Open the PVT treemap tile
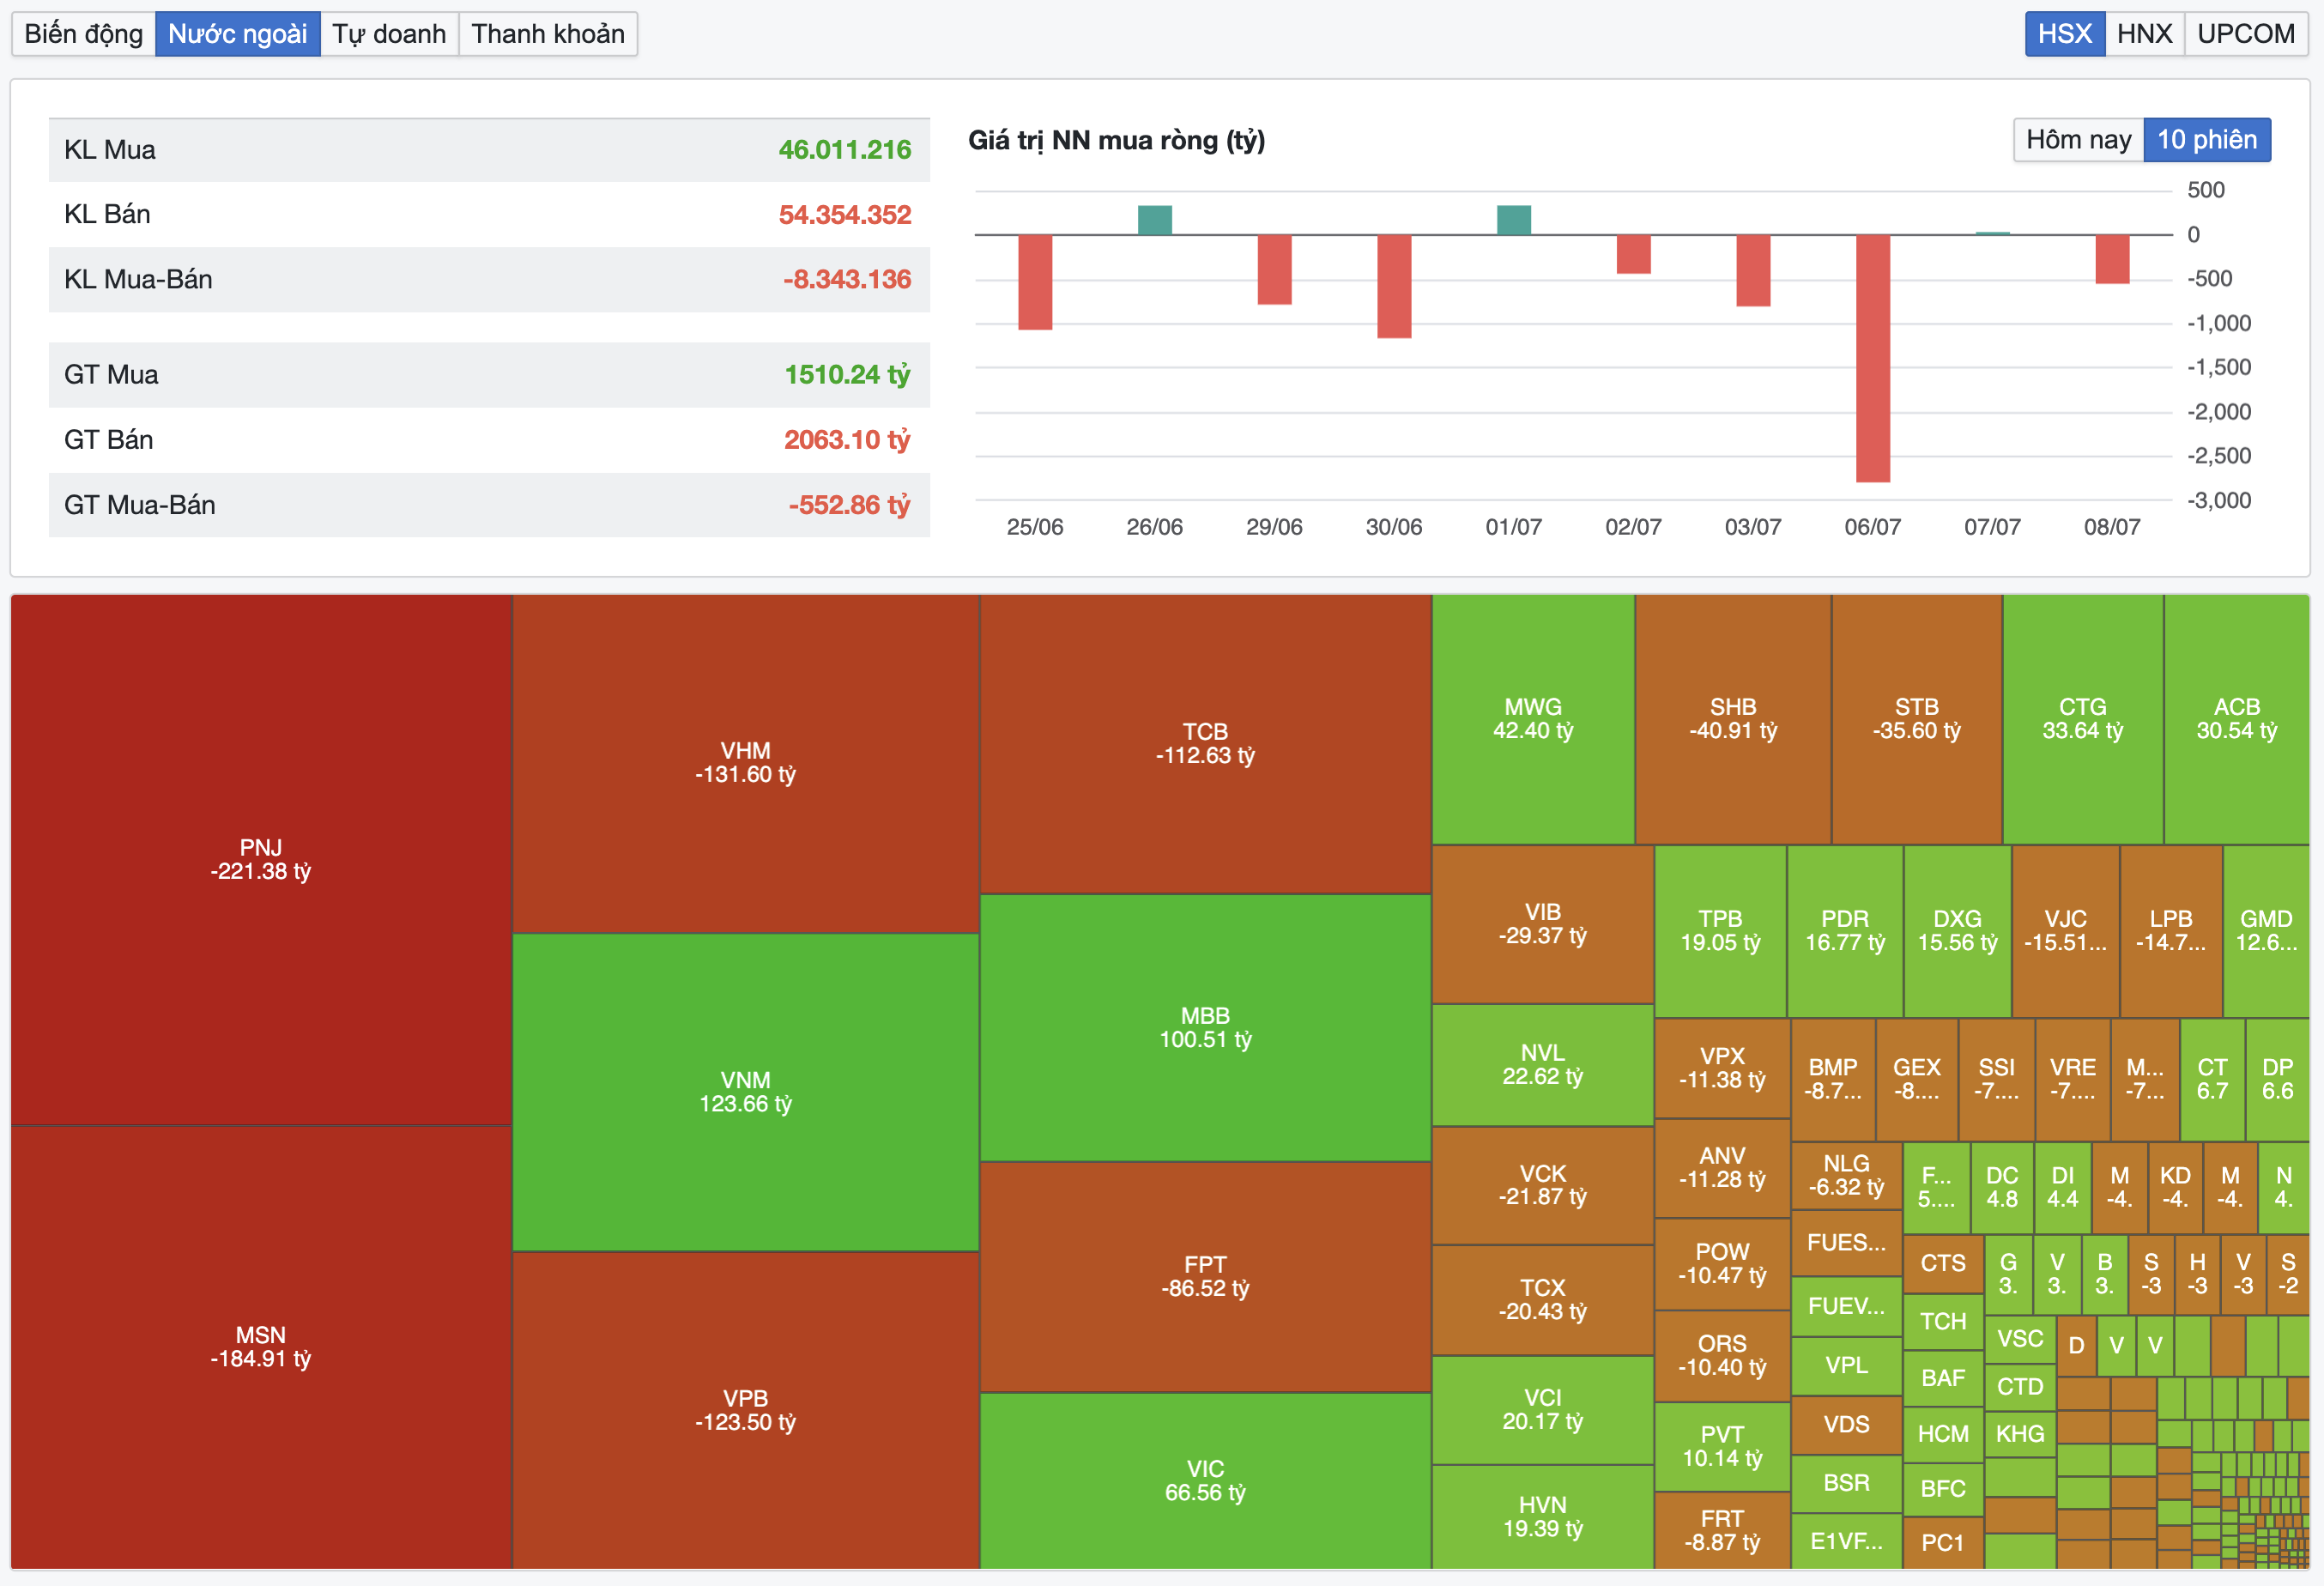Viewport: 2324px width, 1586px height. tap(1722, 1447)
